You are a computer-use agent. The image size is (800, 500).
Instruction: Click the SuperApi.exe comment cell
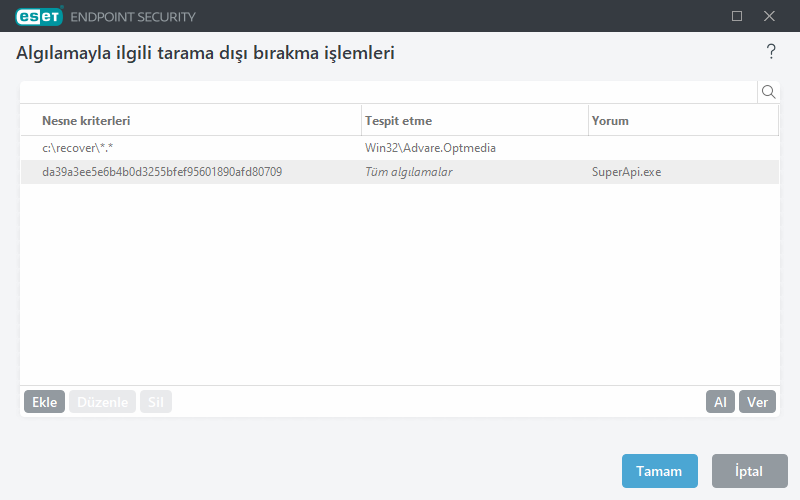pos(627,172)
